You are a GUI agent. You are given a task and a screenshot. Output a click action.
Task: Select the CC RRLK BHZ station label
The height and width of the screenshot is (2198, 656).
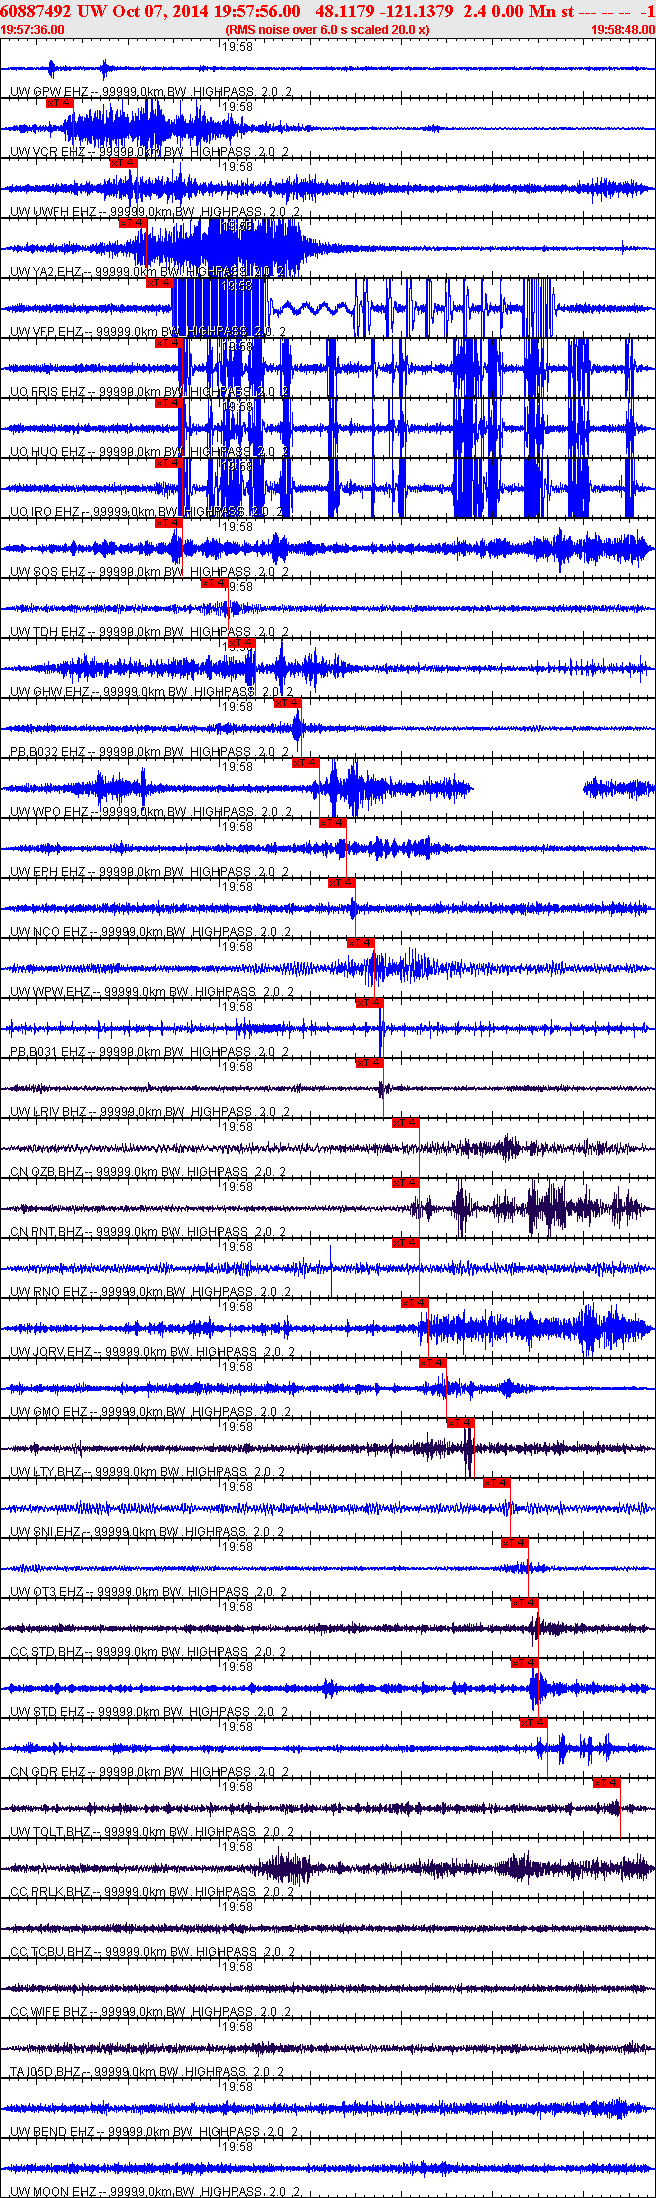[x=152, y=1892]
